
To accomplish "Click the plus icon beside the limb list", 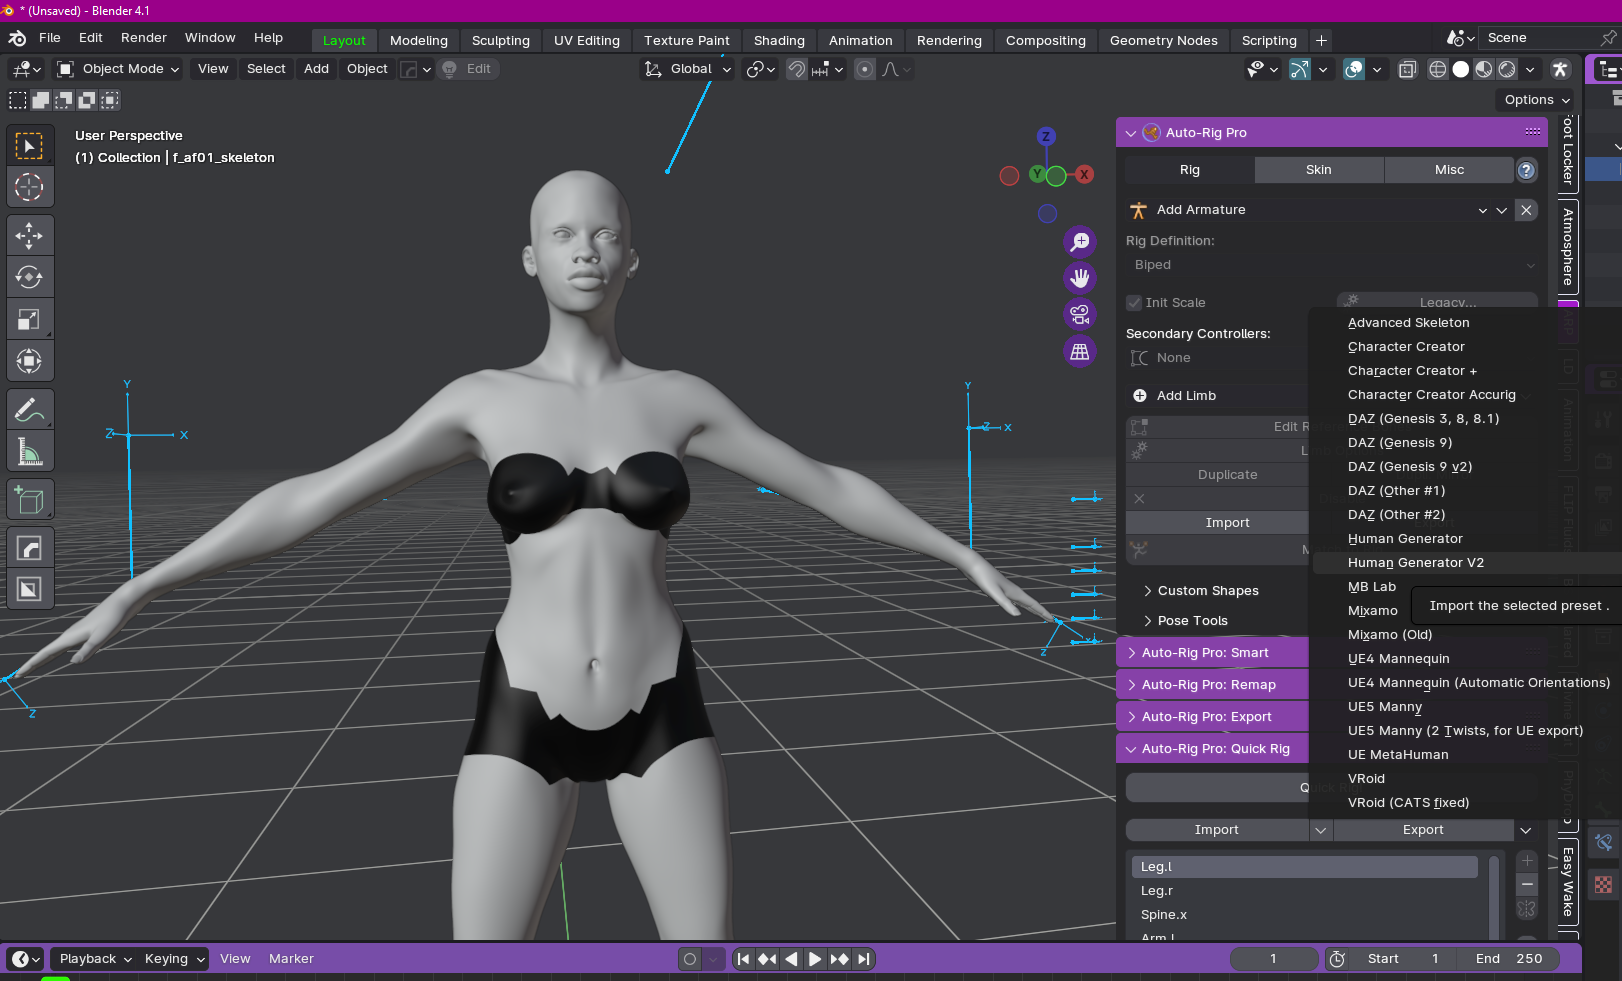I will [x=1527, y=861].
